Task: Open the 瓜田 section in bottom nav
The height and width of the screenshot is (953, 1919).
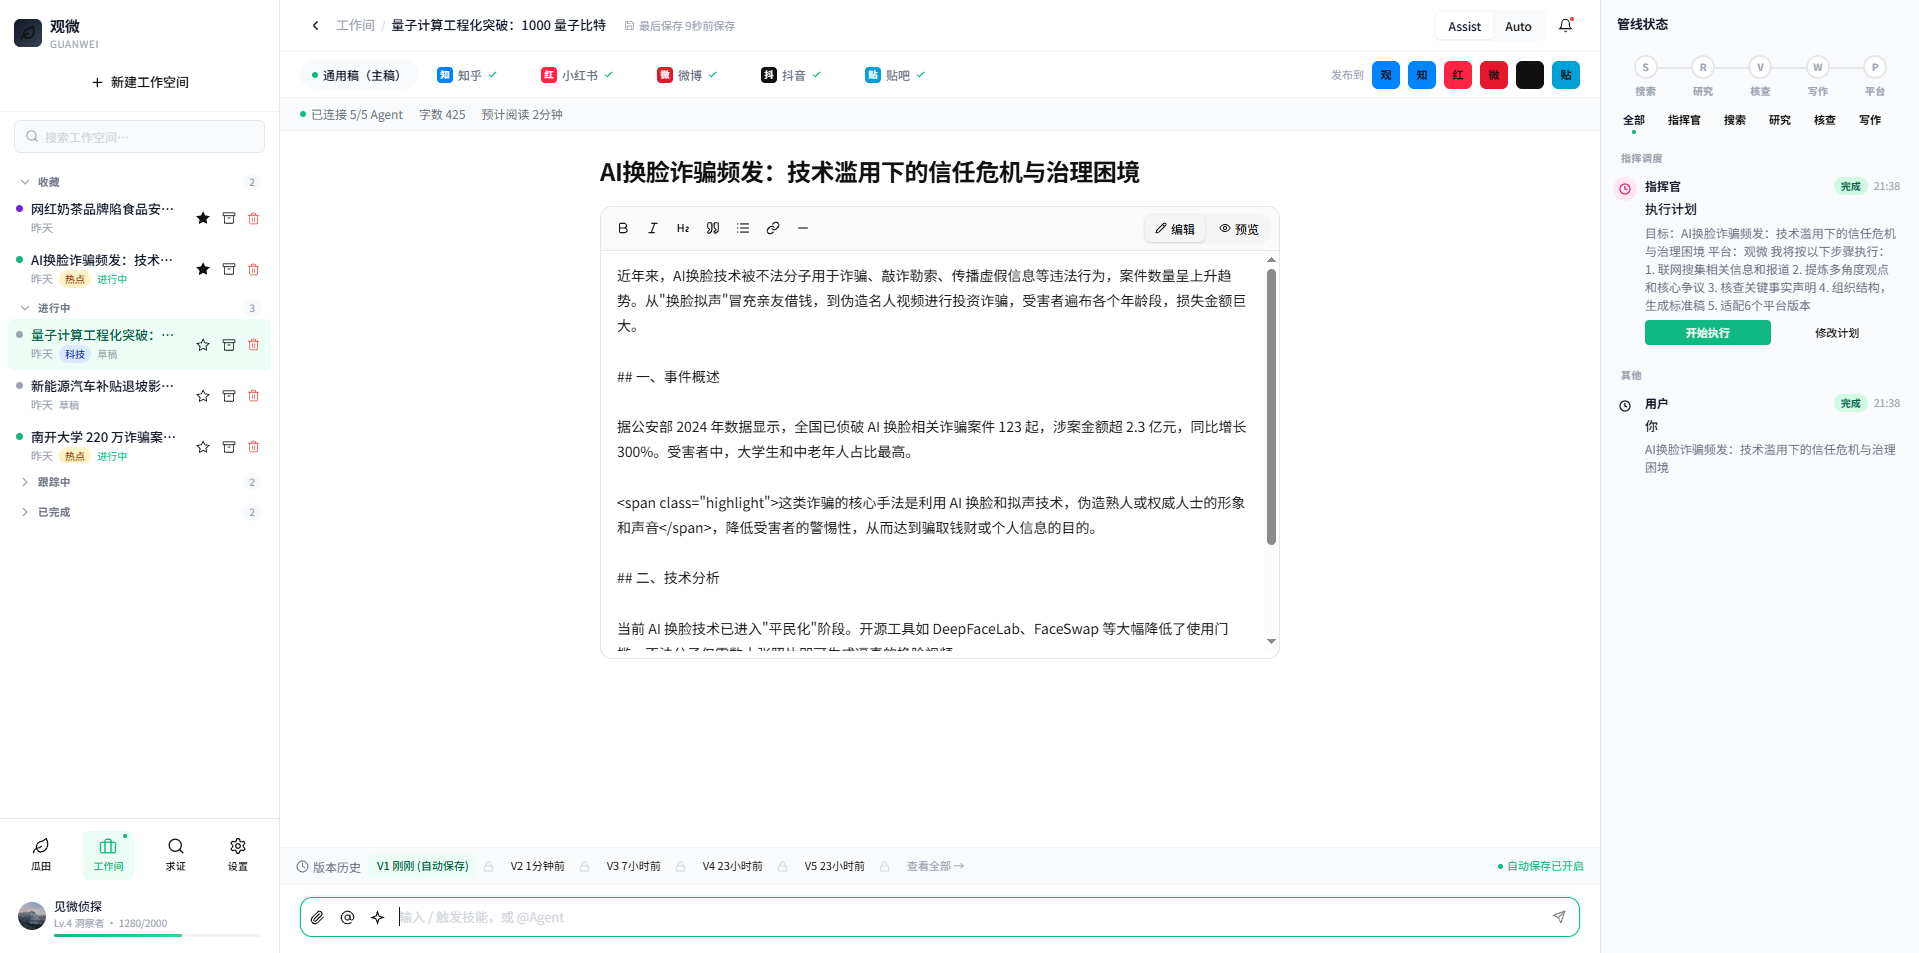Action: [x=41, y=854]
